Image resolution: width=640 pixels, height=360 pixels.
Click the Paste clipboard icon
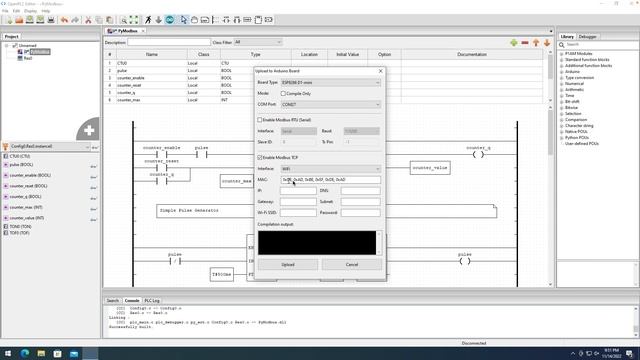[109, 20]
